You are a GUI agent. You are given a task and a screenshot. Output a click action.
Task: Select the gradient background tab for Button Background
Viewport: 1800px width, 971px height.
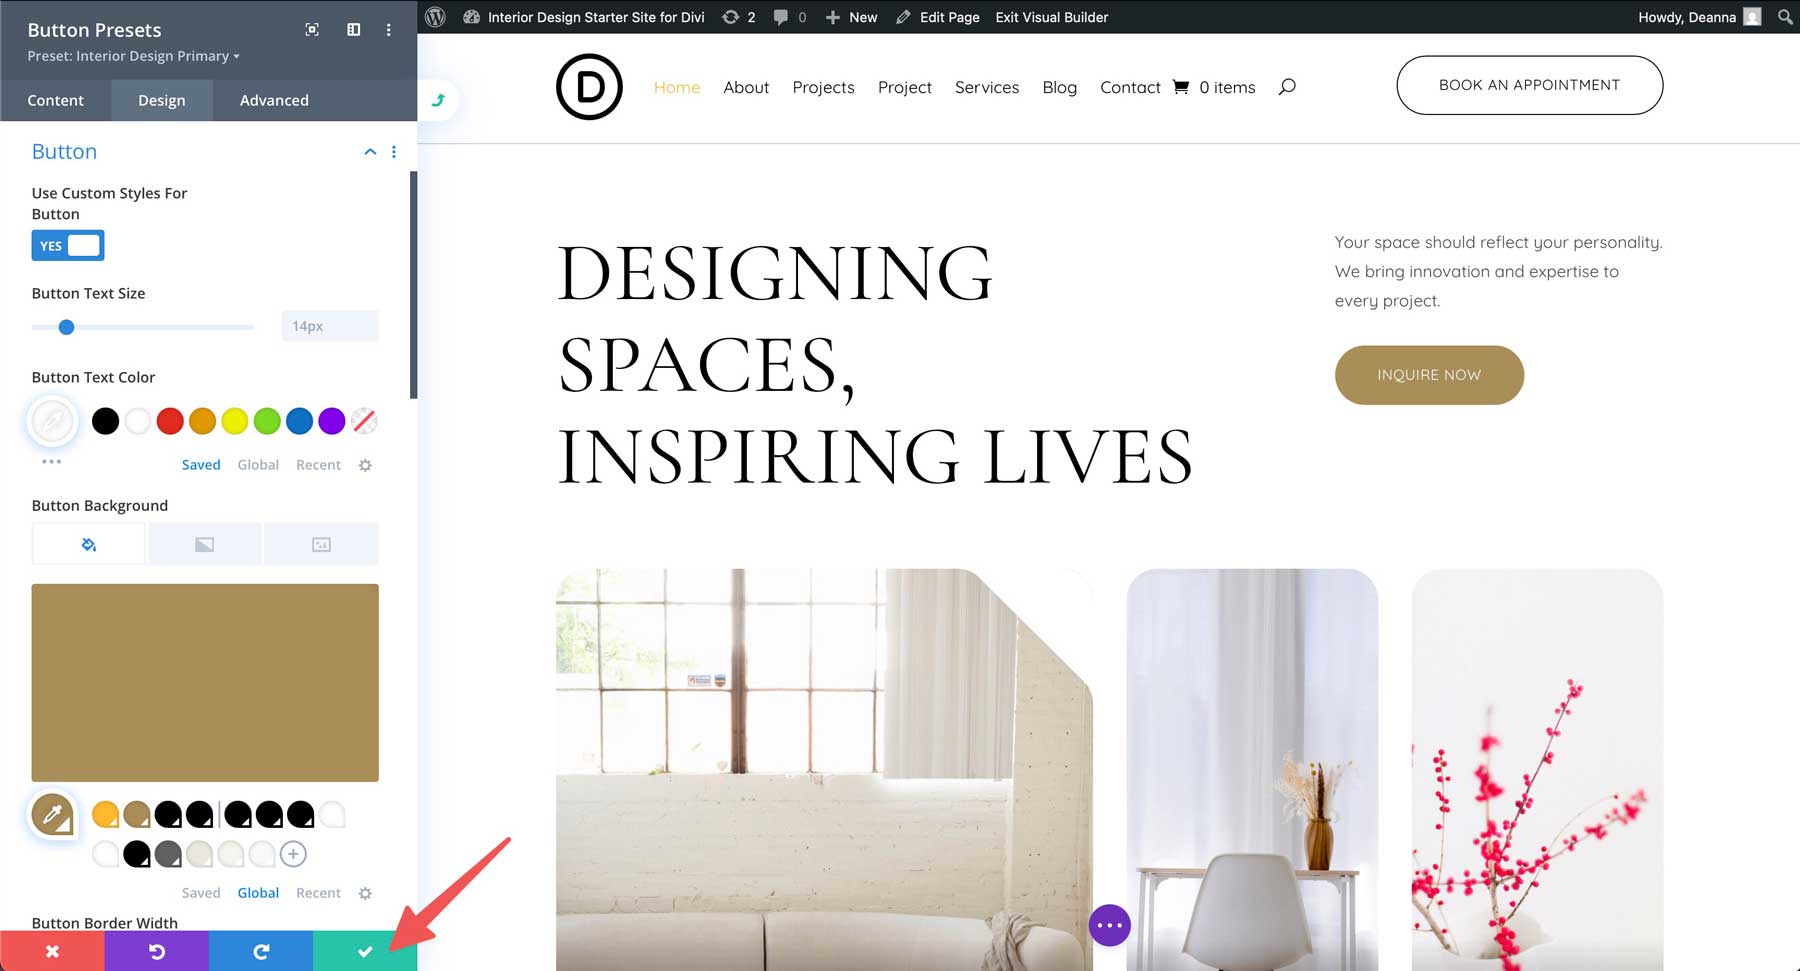click(x=204, y=543)
